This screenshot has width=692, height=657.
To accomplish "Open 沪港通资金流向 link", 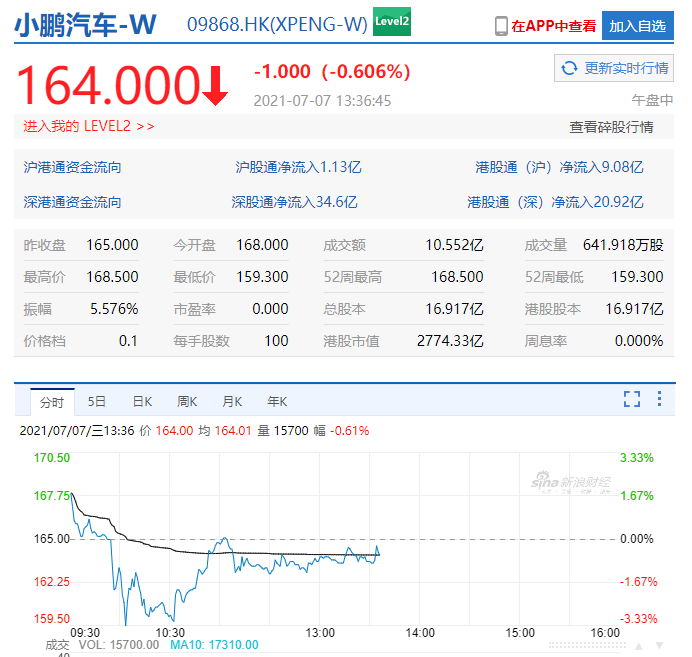I will 72,167.
